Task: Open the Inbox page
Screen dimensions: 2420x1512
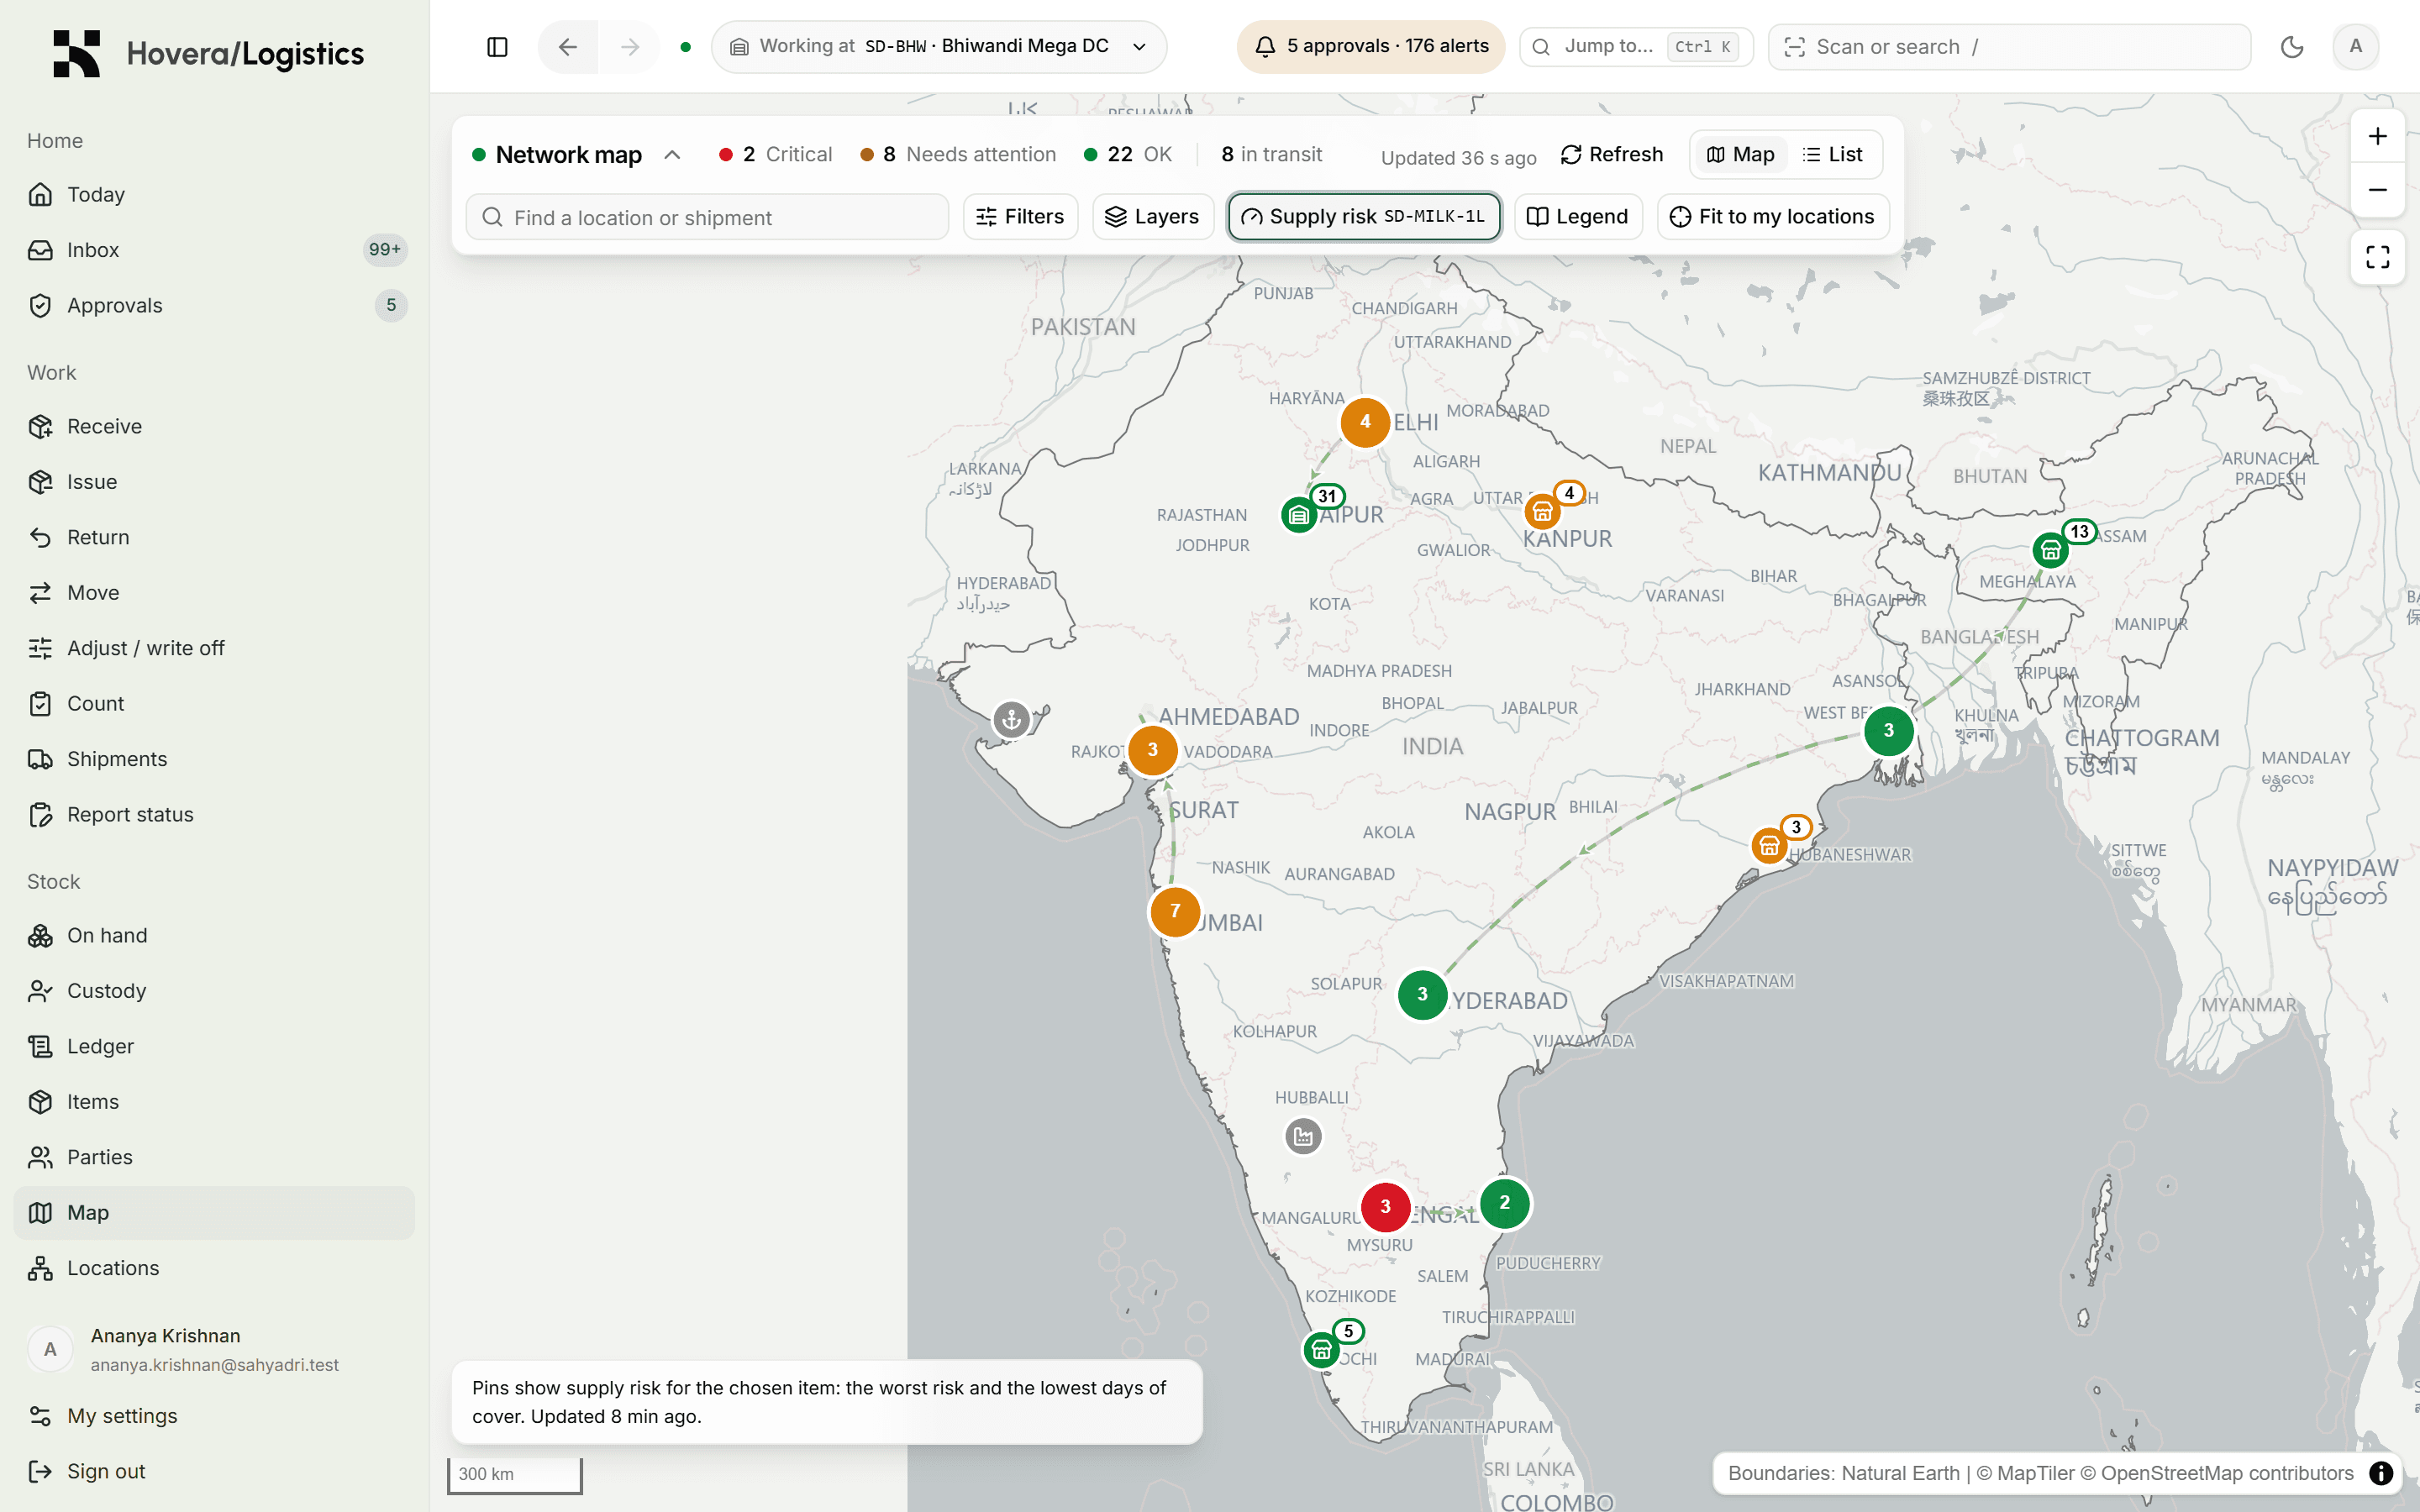Action: coord(214,250)
